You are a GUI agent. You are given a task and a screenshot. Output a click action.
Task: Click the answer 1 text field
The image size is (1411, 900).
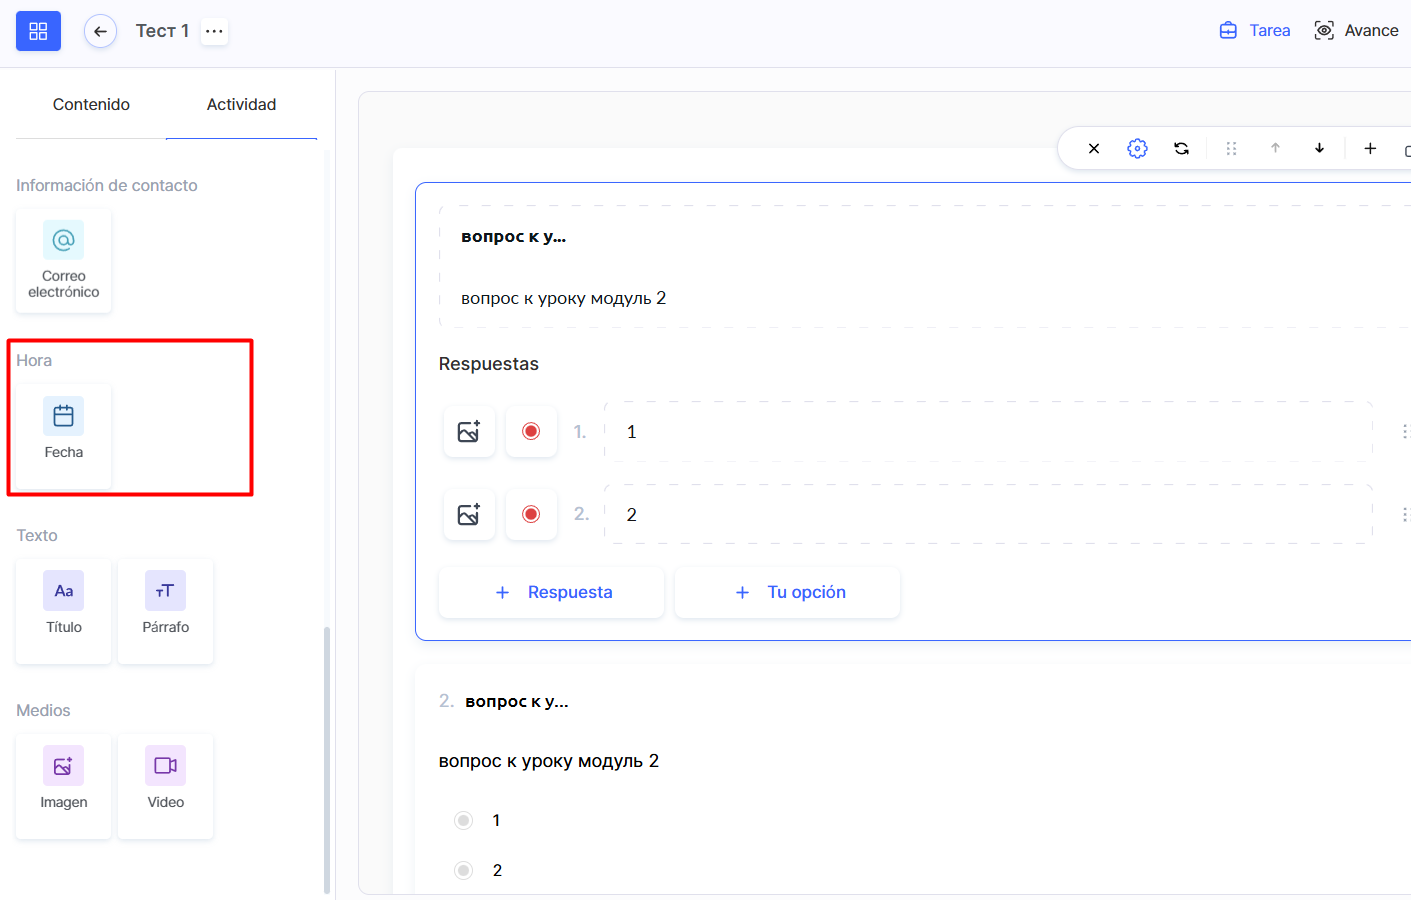coord(988,431)
